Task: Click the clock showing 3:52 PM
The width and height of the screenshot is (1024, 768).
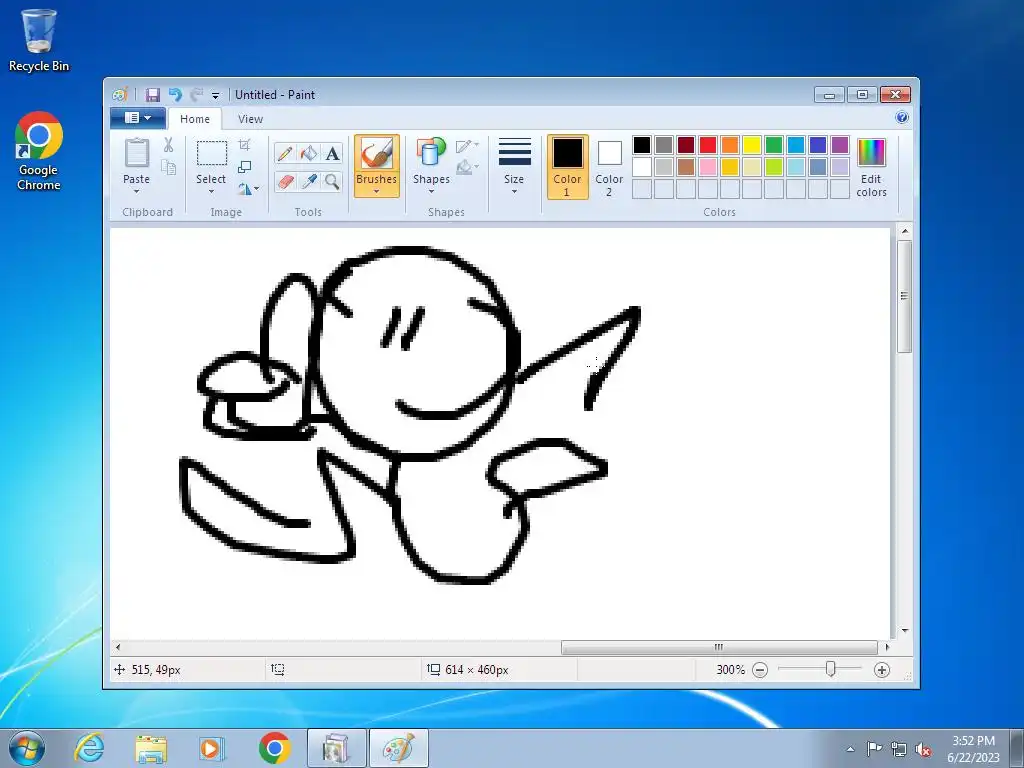Action: click(973, 741)
